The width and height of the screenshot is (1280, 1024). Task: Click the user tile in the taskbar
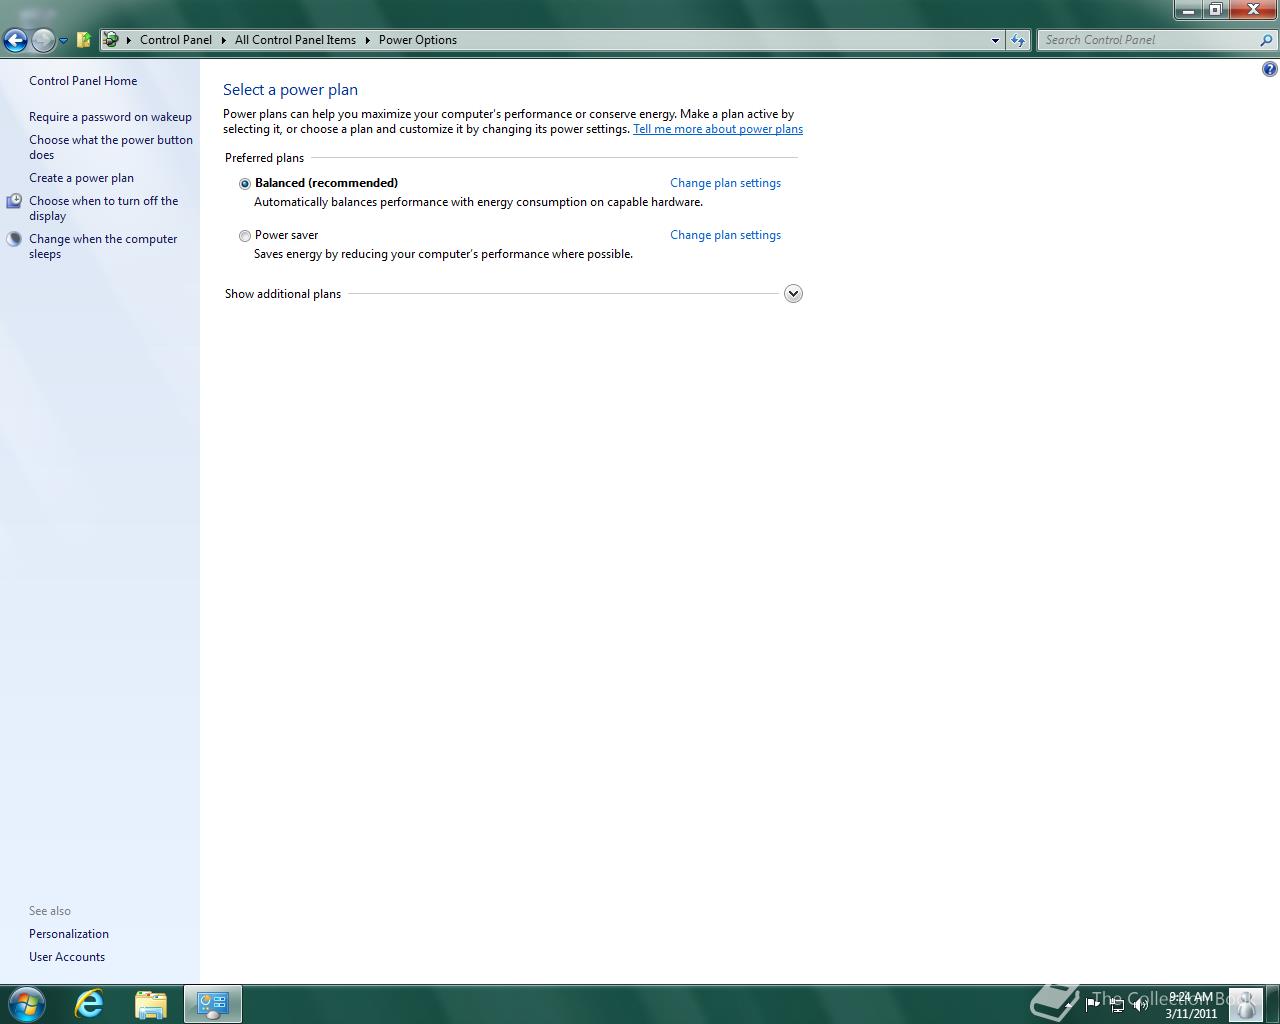tap(1245, 1004)
